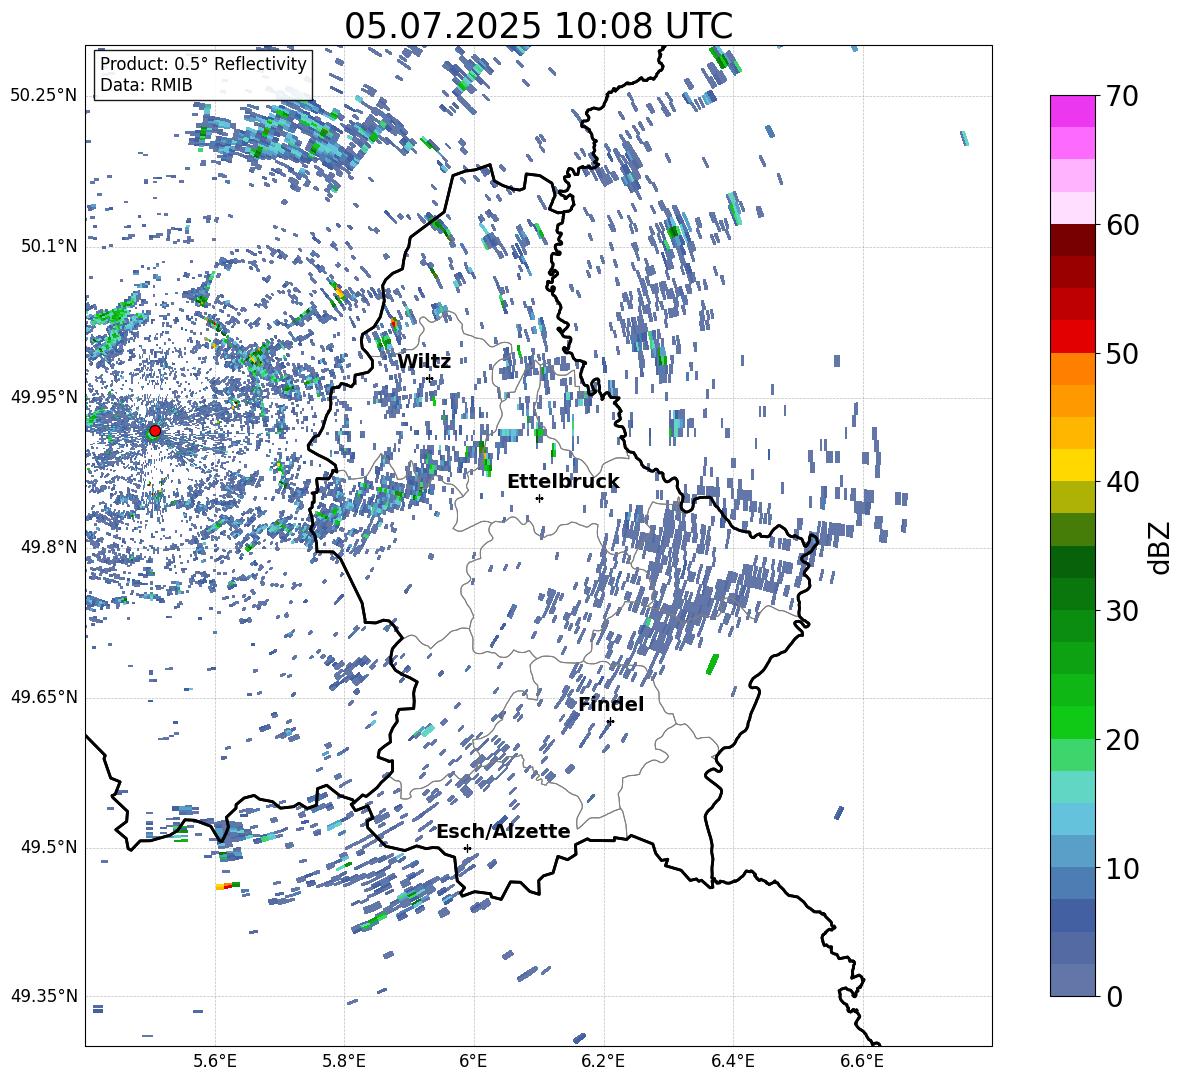Click the 70 tick on the colorbar

[1122, 96]
